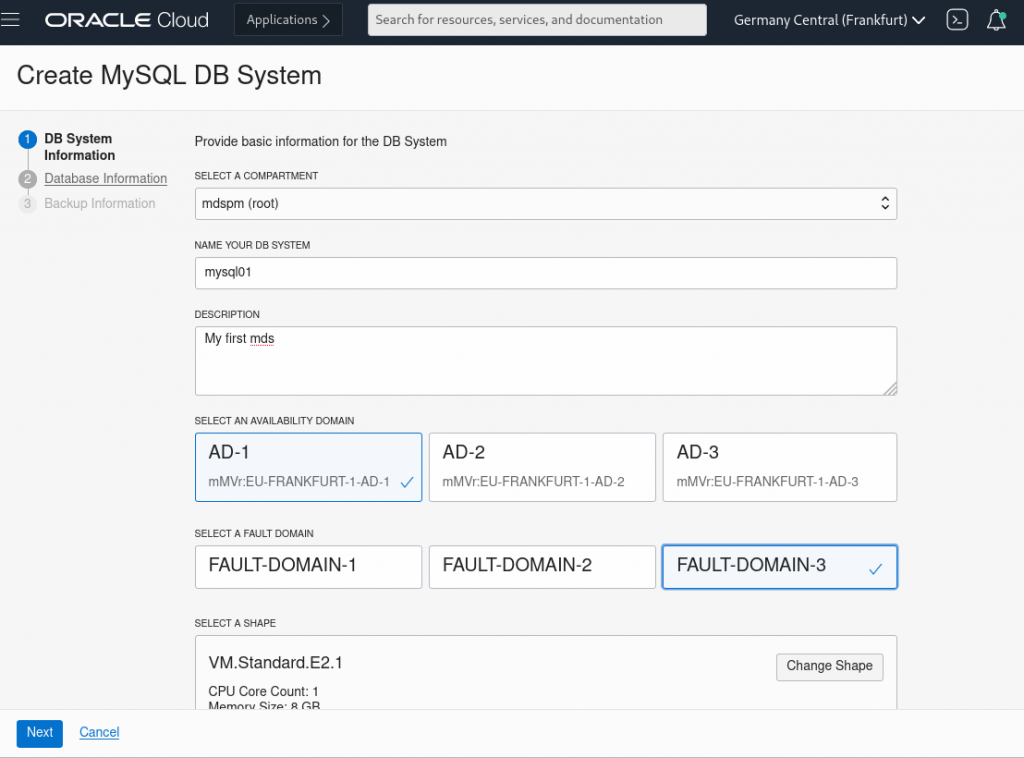
Task: View notifications via the bell icon
Action: [x=996, y=20]
